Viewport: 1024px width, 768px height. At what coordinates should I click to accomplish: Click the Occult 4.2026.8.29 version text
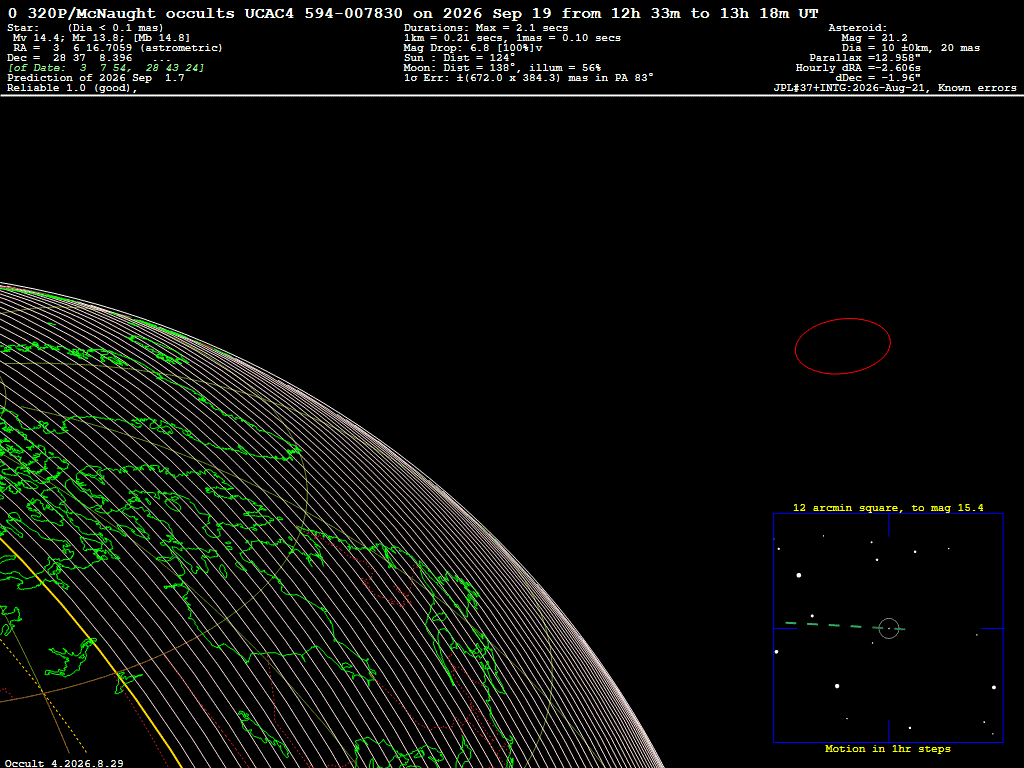pos(64,763)
